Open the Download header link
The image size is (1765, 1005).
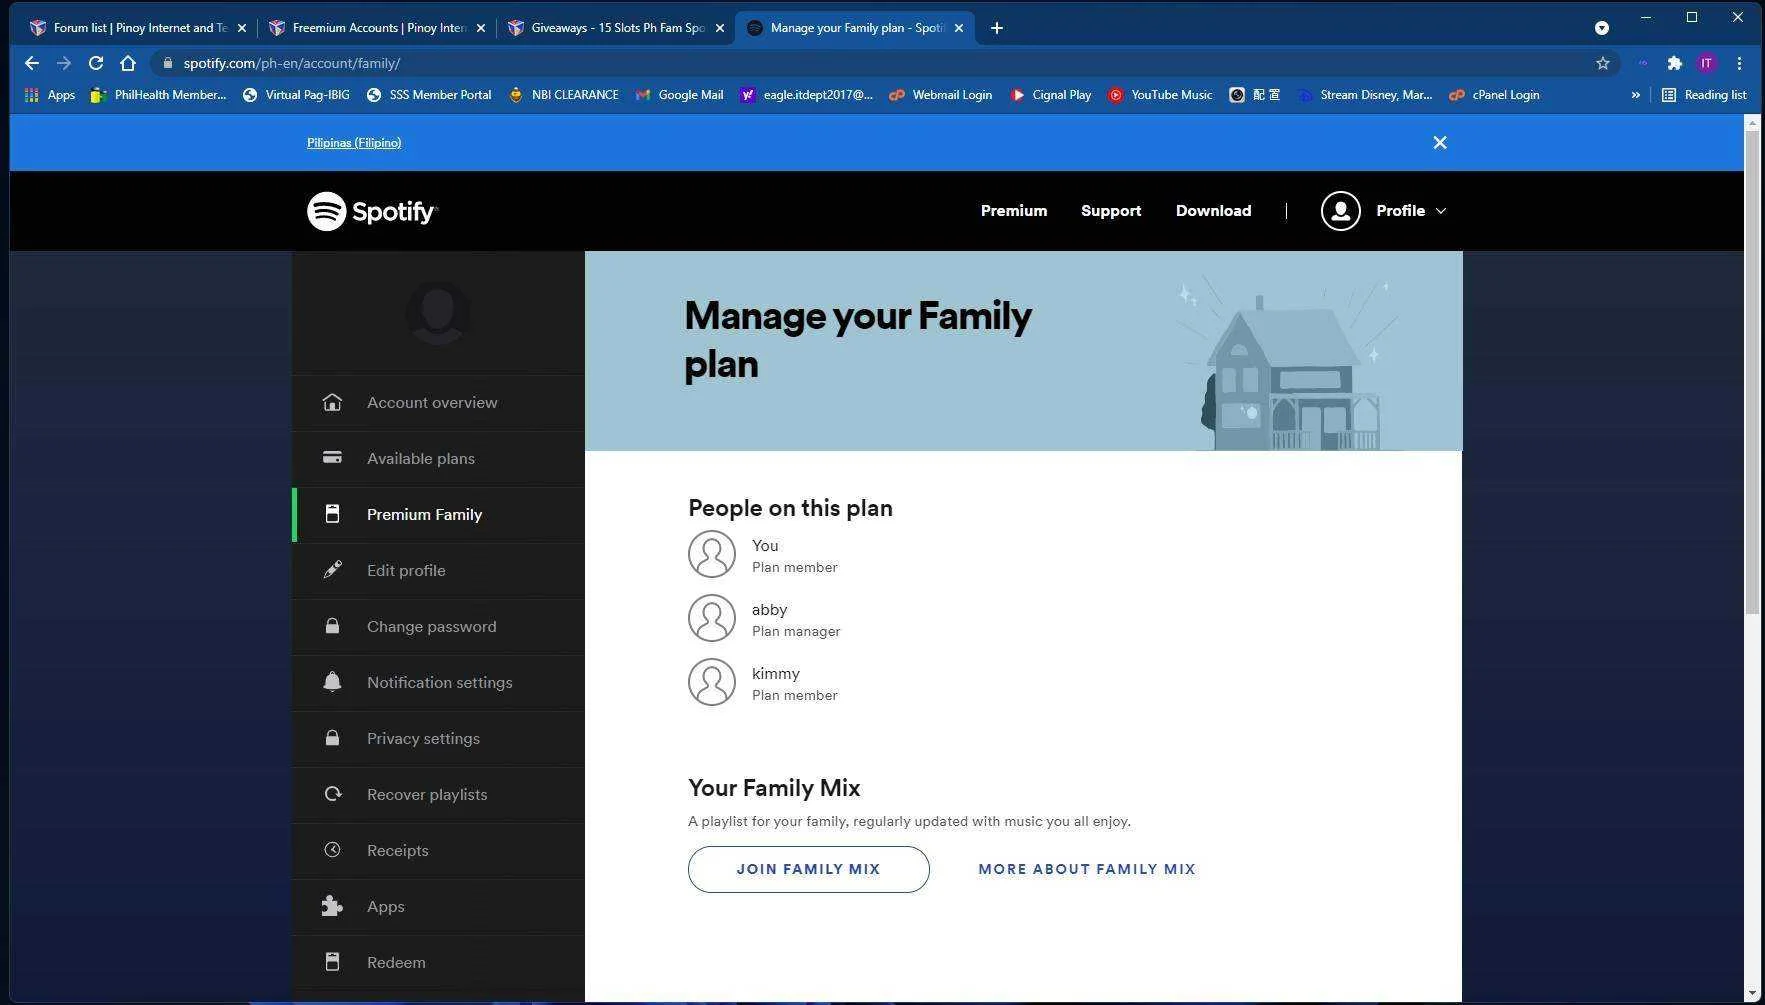(x=1213, y=211)
